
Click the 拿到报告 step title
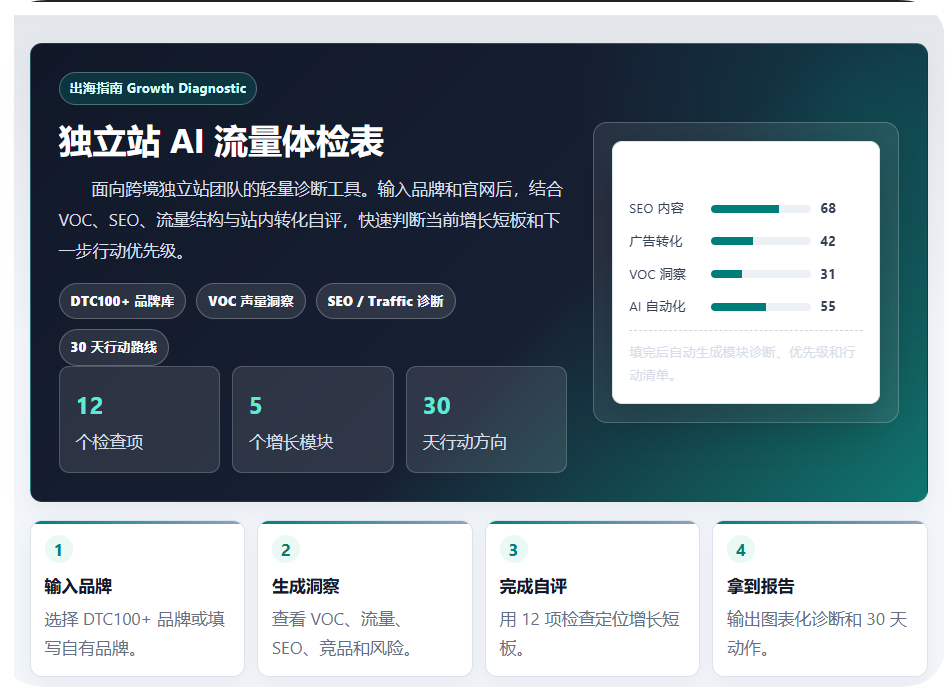tap(761, 586)
